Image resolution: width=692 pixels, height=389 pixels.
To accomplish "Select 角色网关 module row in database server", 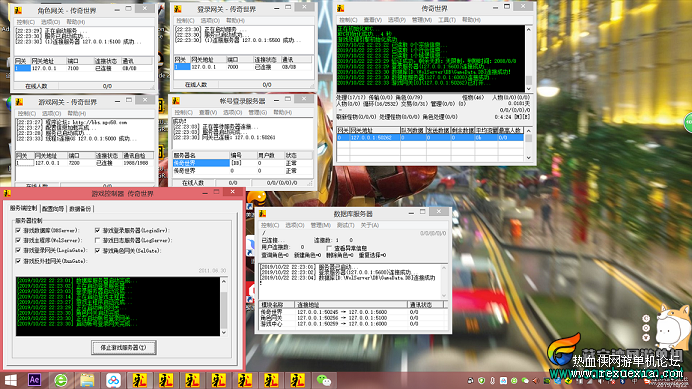I will [353, 318].
